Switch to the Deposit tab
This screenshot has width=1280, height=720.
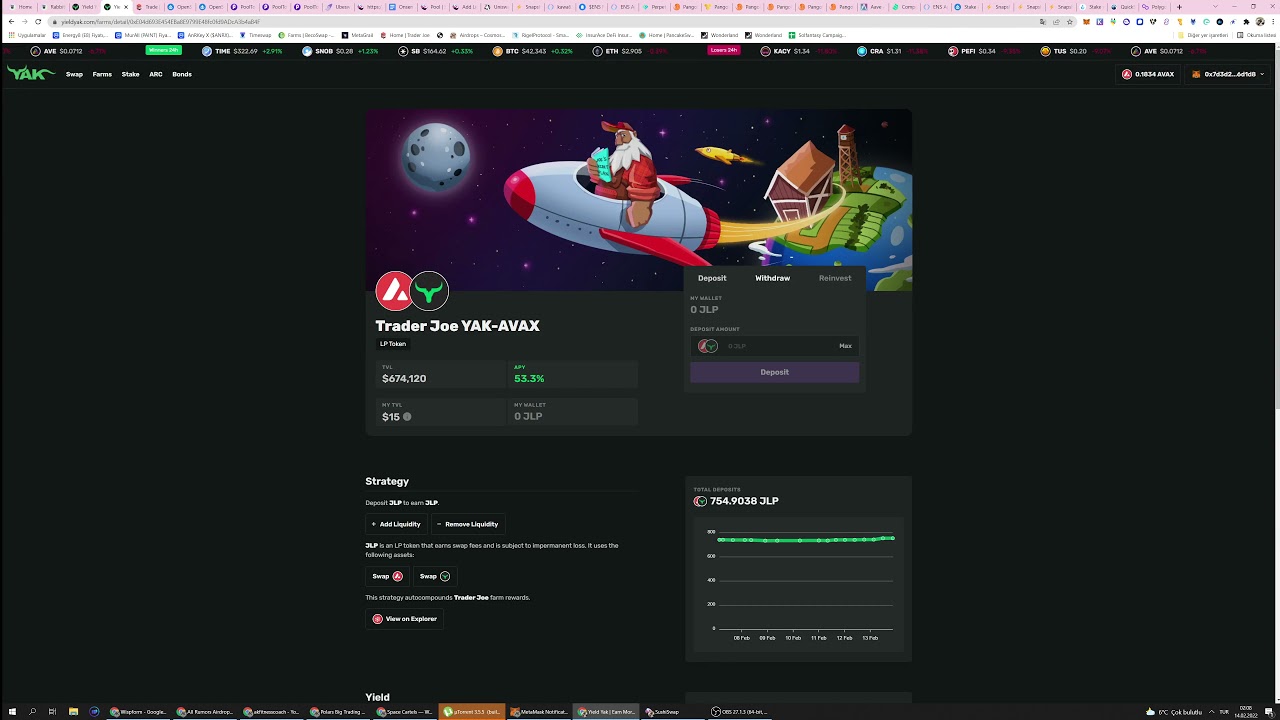pyautogui.click(x=712, y=278)
